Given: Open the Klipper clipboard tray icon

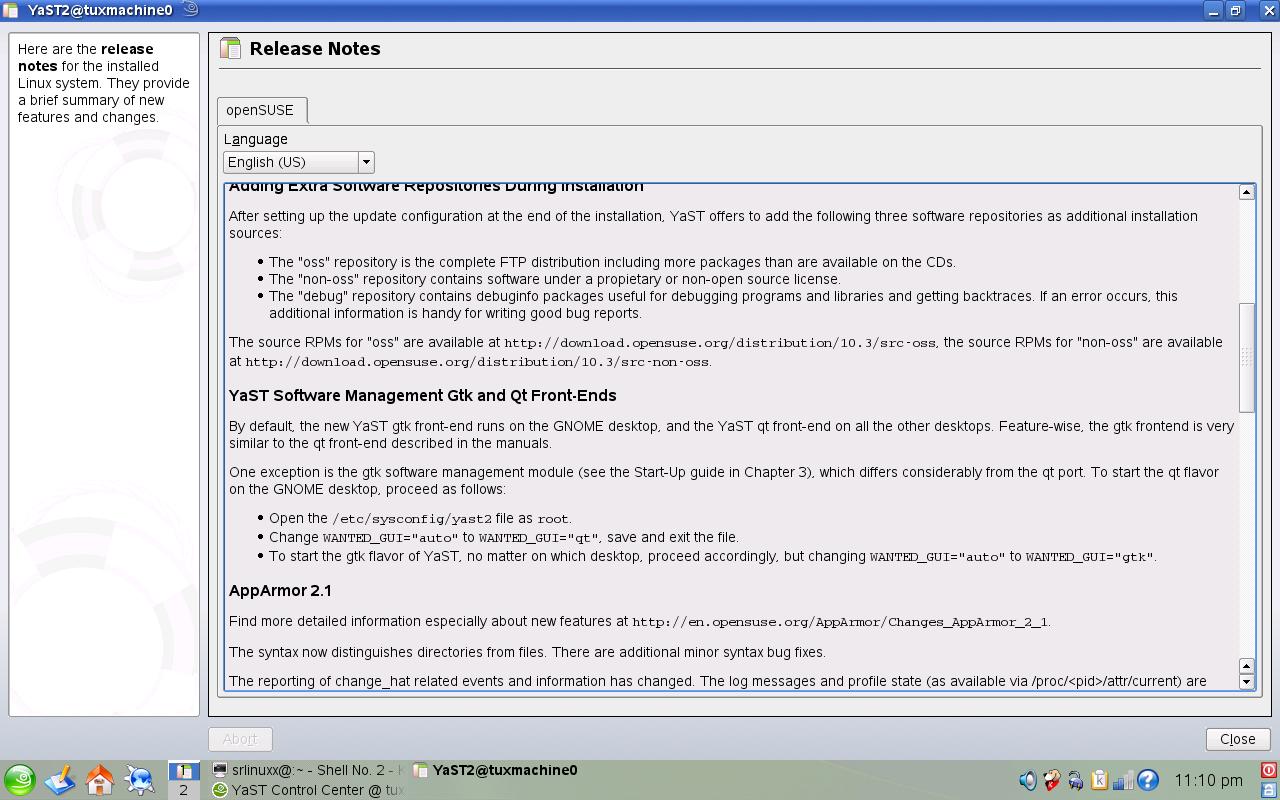Looking at the screenshot, I should pyautogui.click(x=1099, y=780).
